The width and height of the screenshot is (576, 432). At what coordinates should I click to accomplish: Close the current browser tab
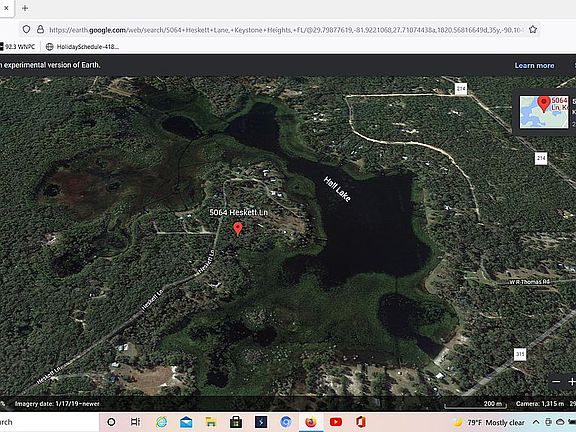pyautogui.click(x=6, y=8)
